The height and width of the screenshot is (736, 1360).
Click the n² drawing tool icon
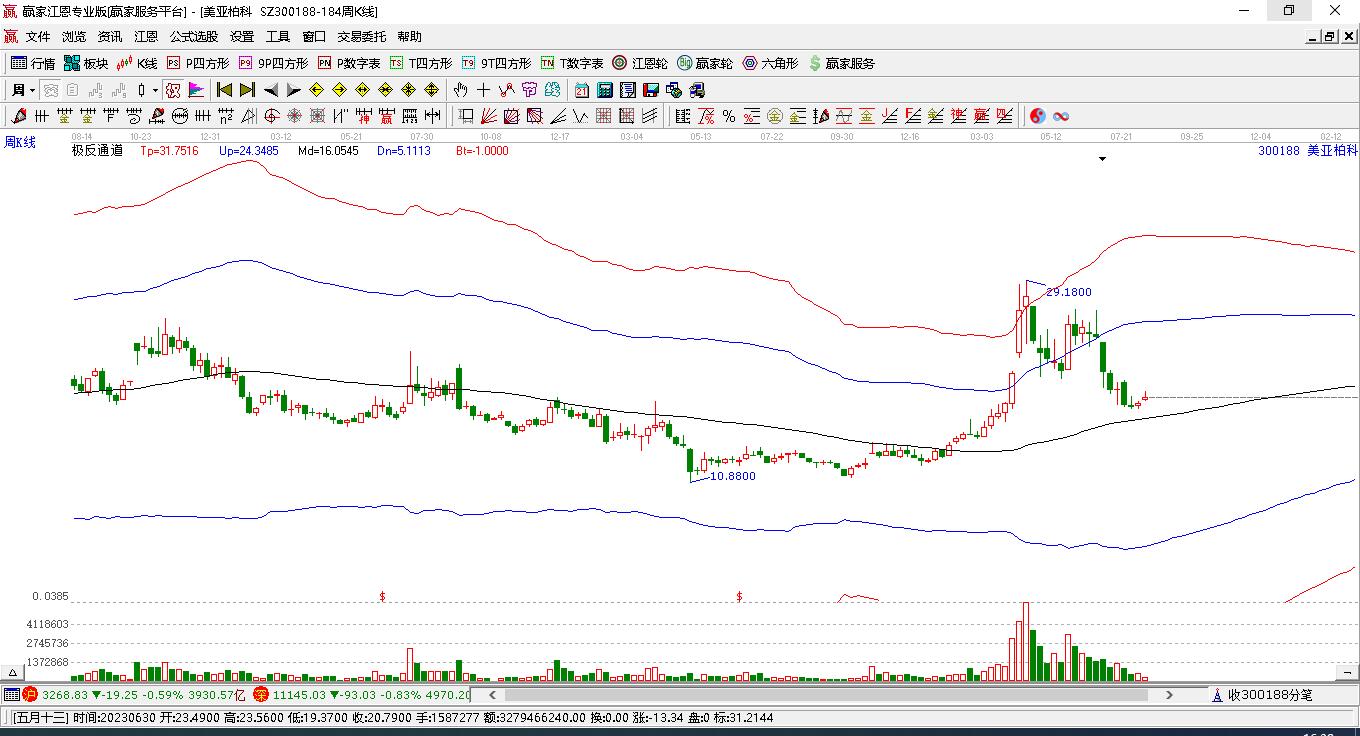coord(226,116)
